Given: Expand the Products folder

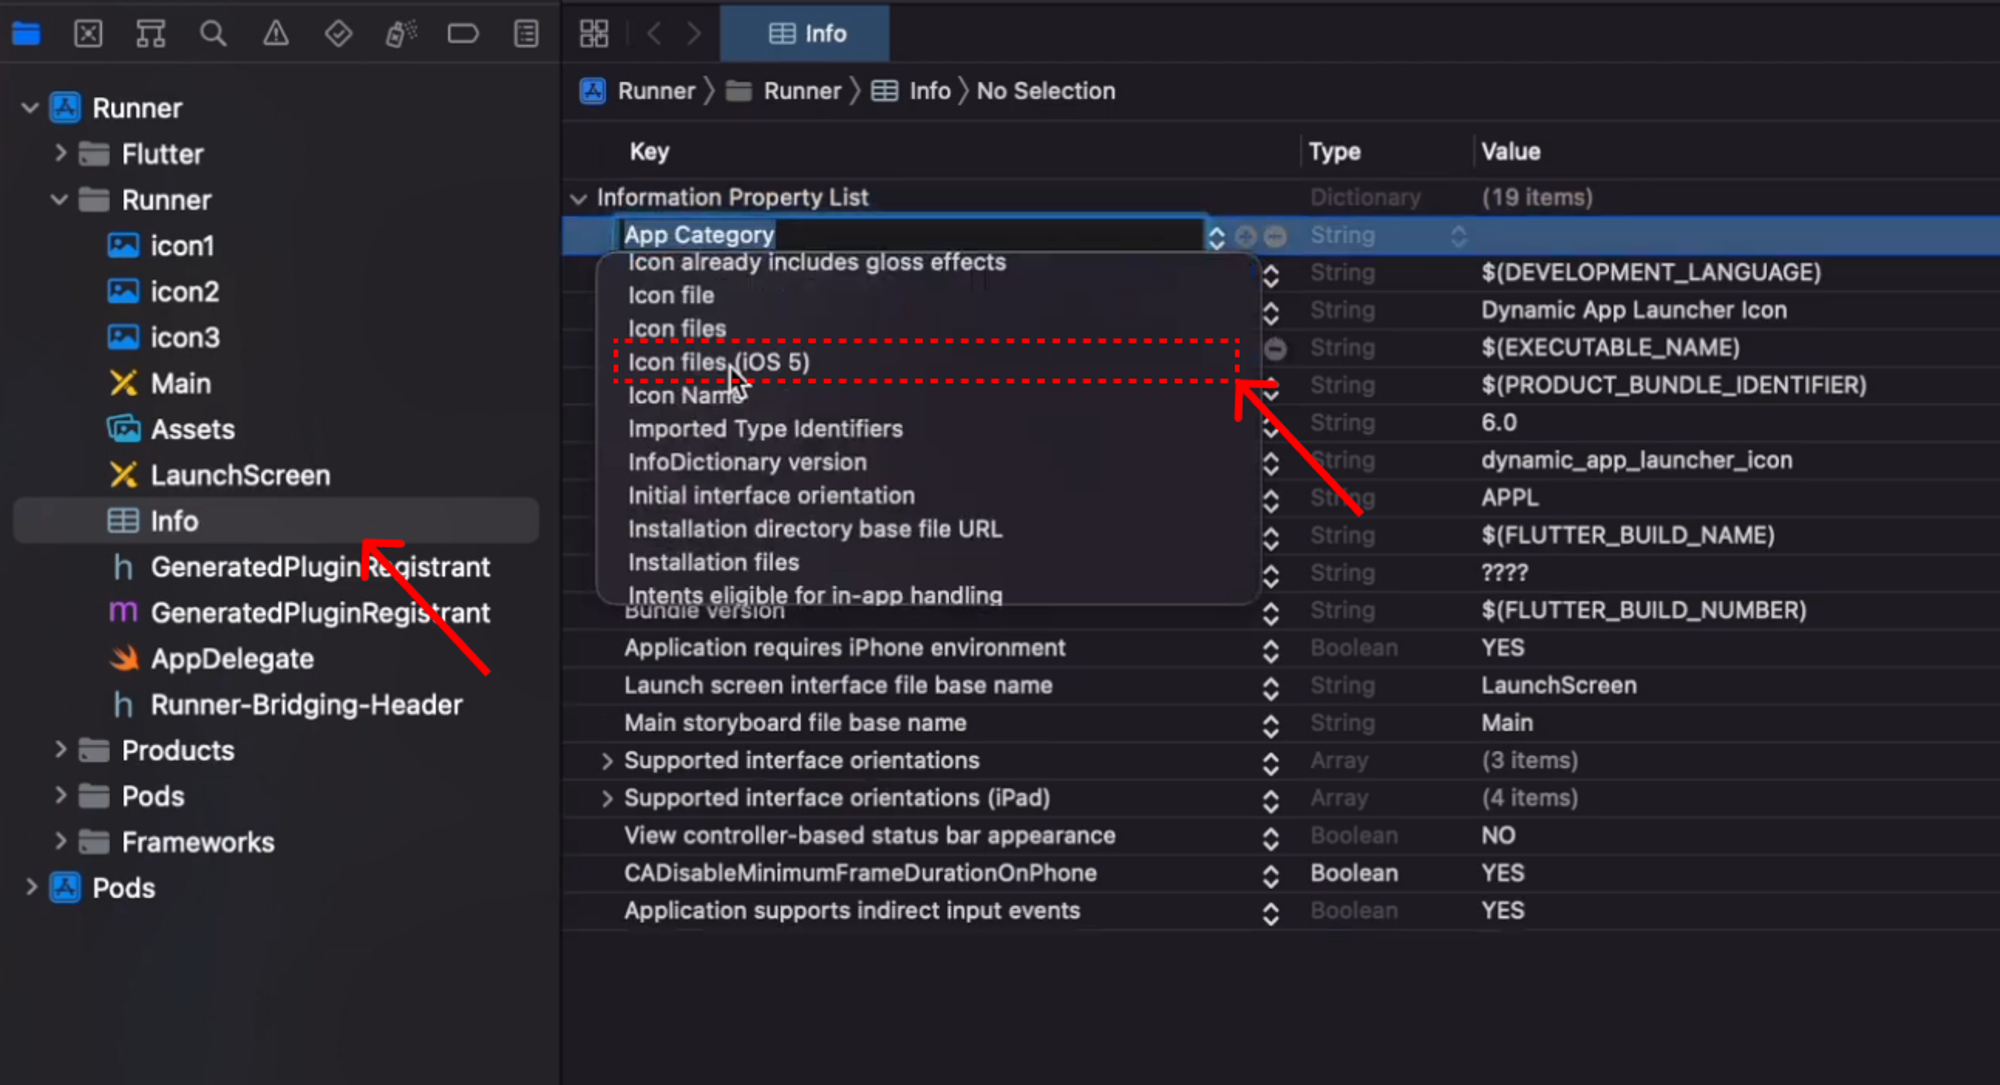Looking at the screenshot, I should (60, 750).
